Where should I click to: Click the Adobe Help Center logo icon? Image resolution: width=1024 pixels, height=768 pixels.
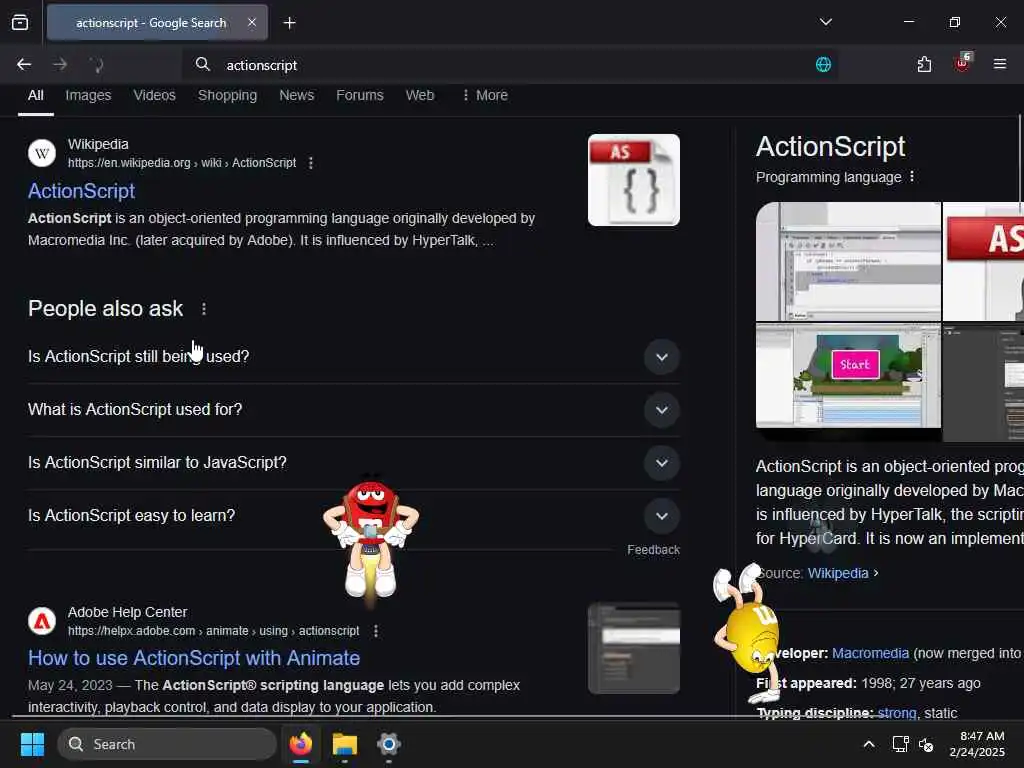(x=42, y=621)
